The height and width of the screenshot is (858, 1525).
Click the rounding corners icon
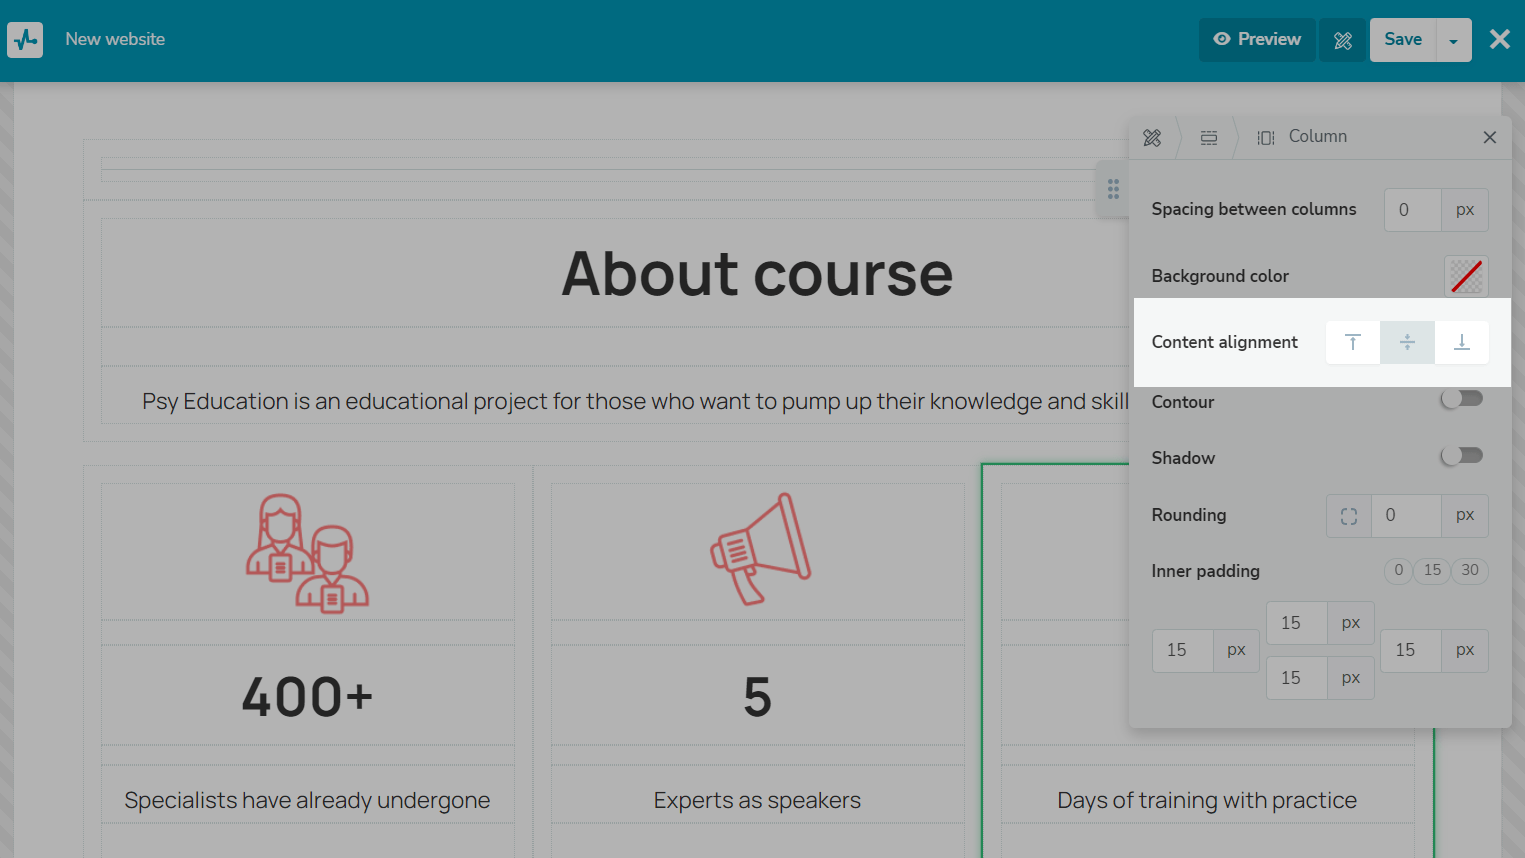(1349, 516)
